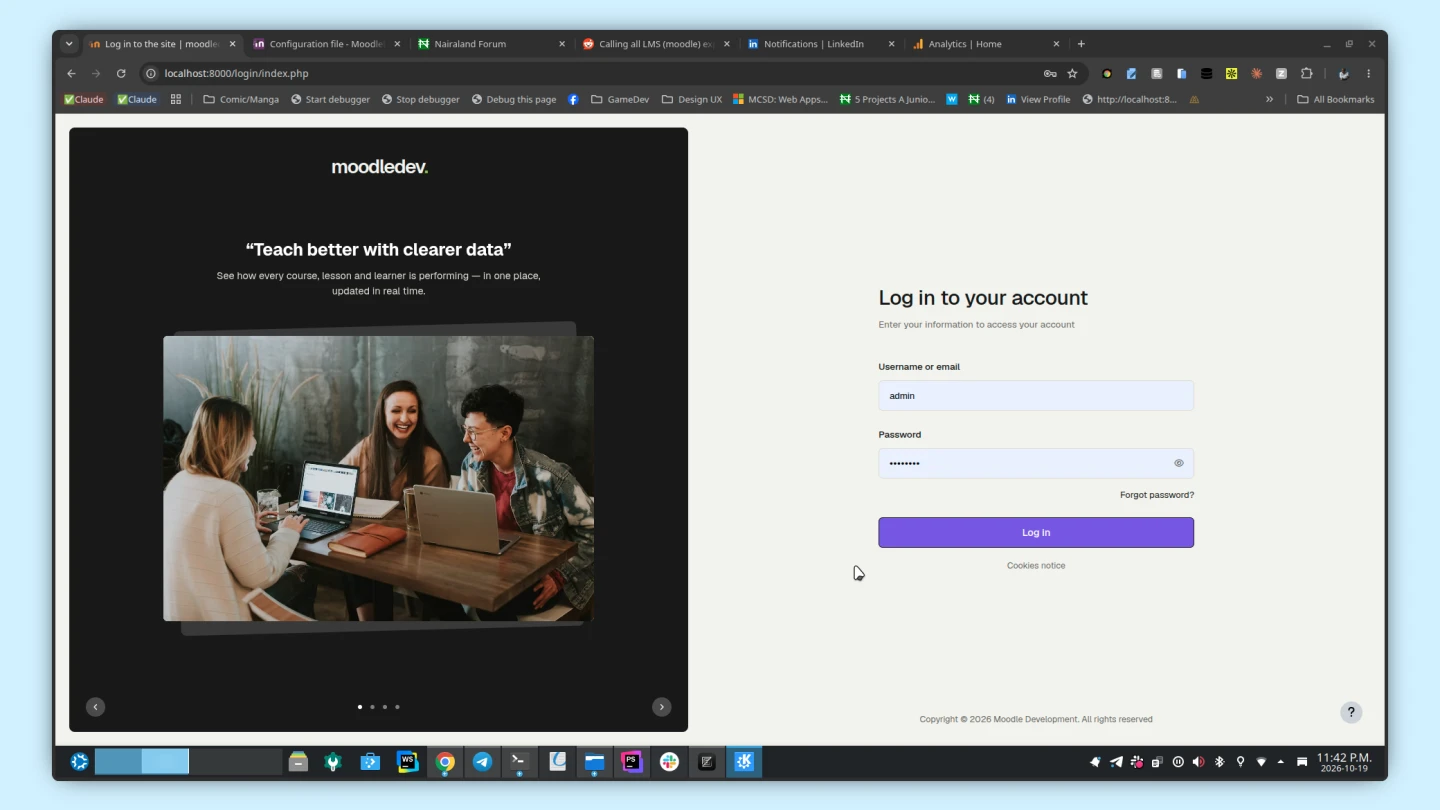
Task: Open the volume control in system tray
Action: [x=1198, y=762]
